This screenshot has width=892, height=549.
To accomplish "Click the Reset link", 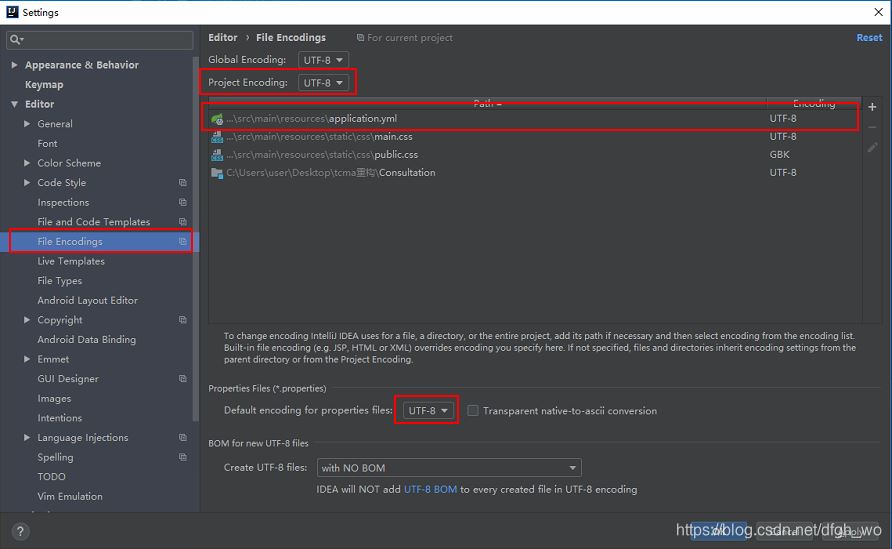I will (869, 38).
